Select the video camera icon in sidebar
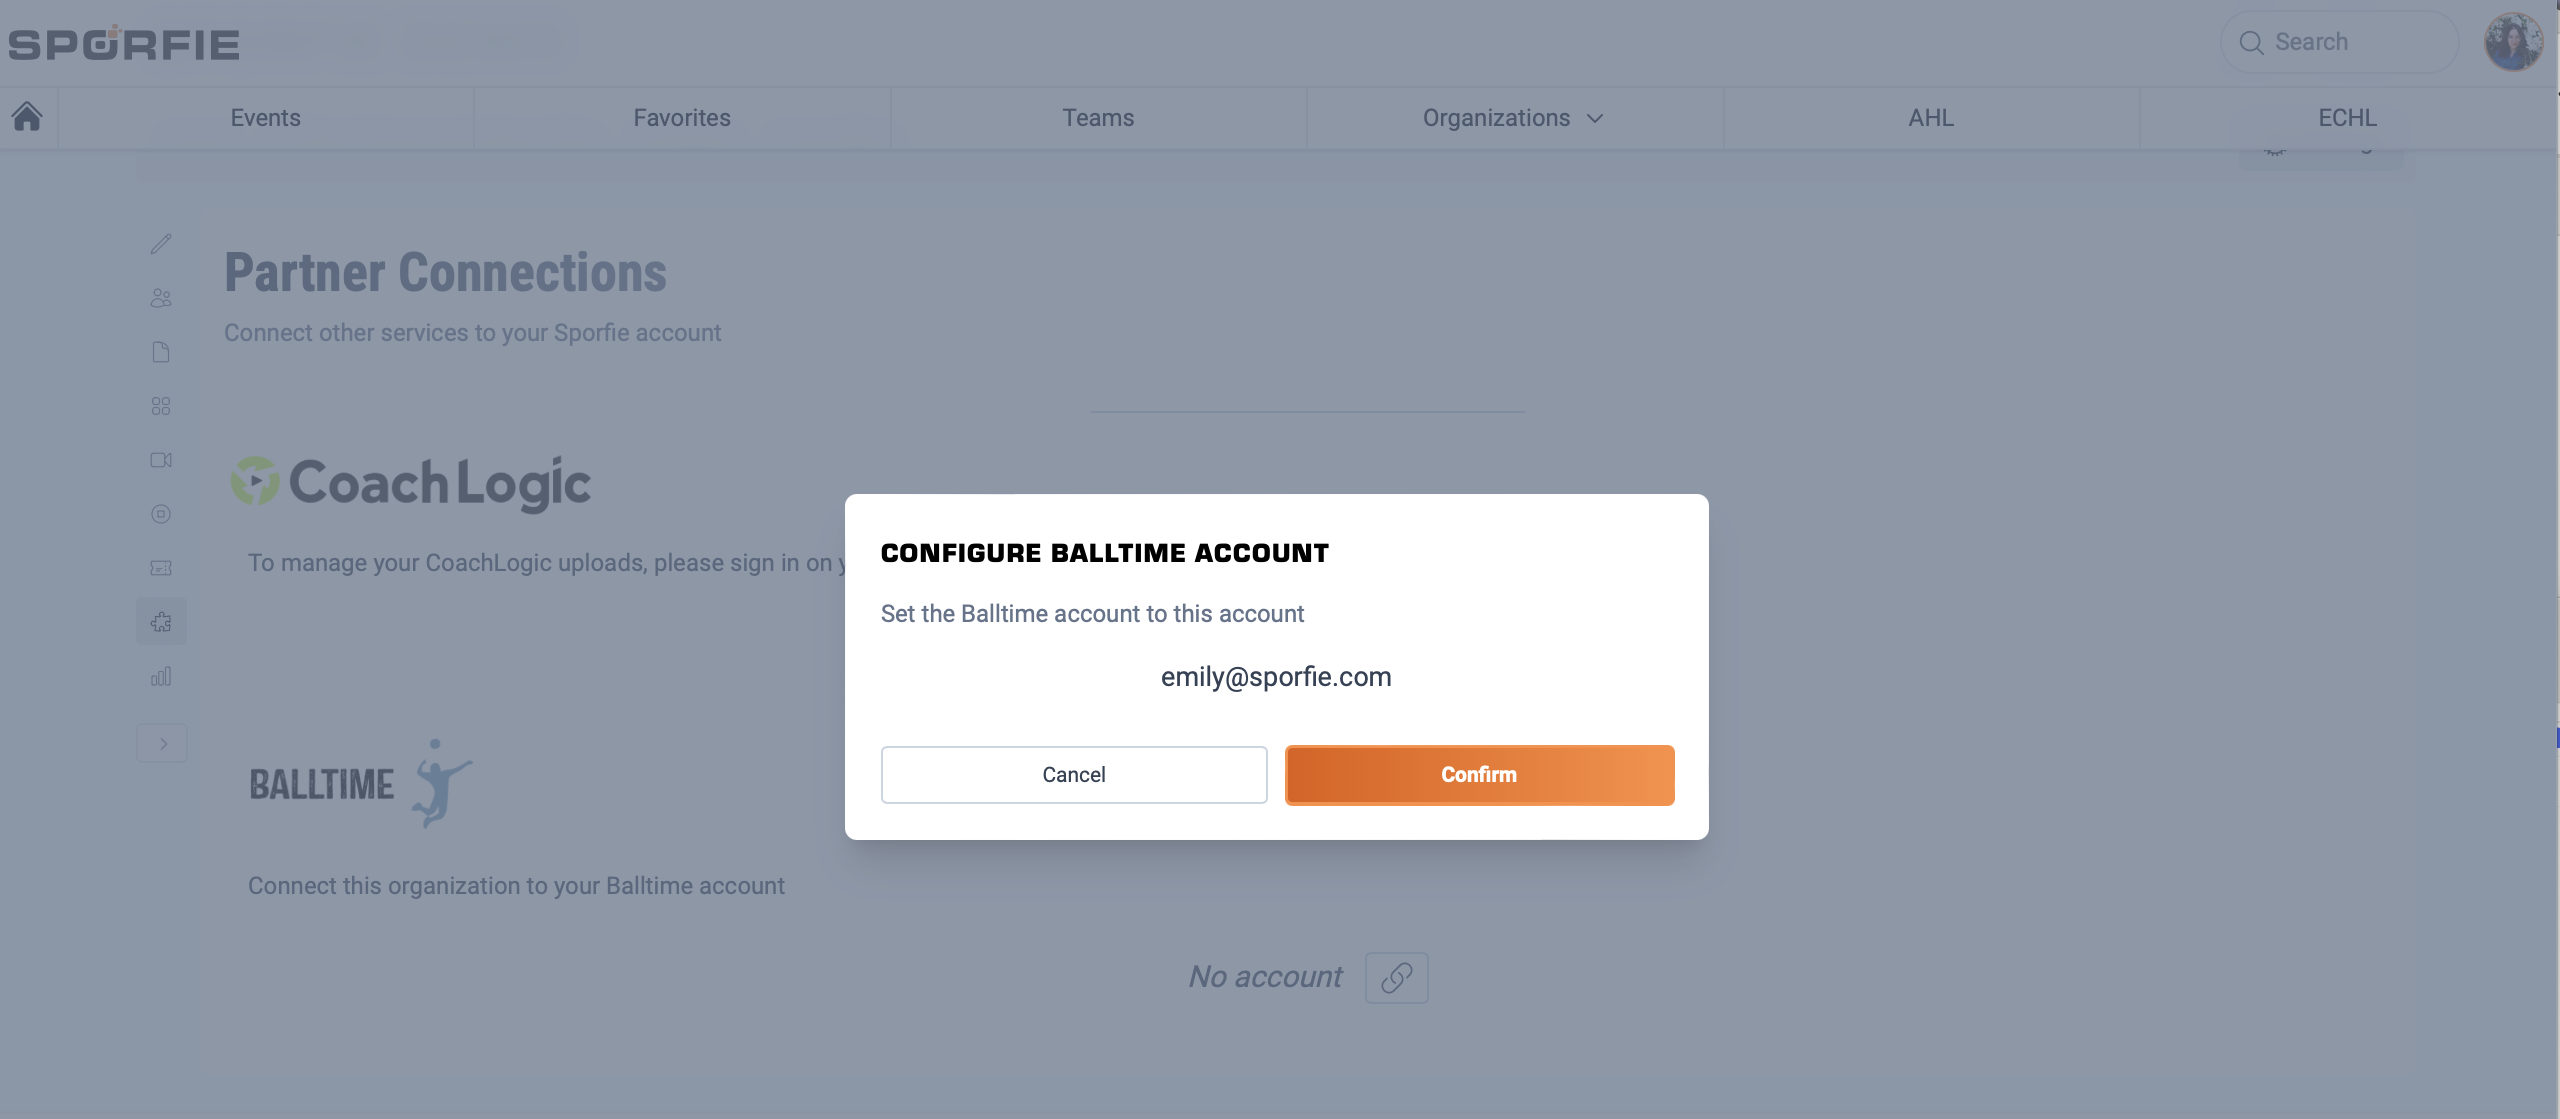Image resolution: width=2560 pixels, height=1119 pixels. click(161, 460)
